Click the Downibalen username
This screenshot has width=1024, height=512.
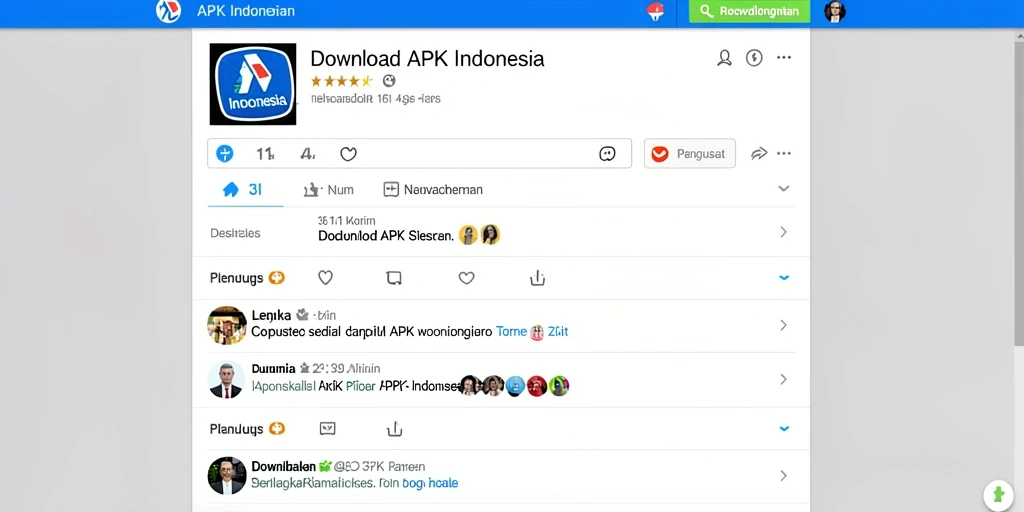[x=283, y=467]
